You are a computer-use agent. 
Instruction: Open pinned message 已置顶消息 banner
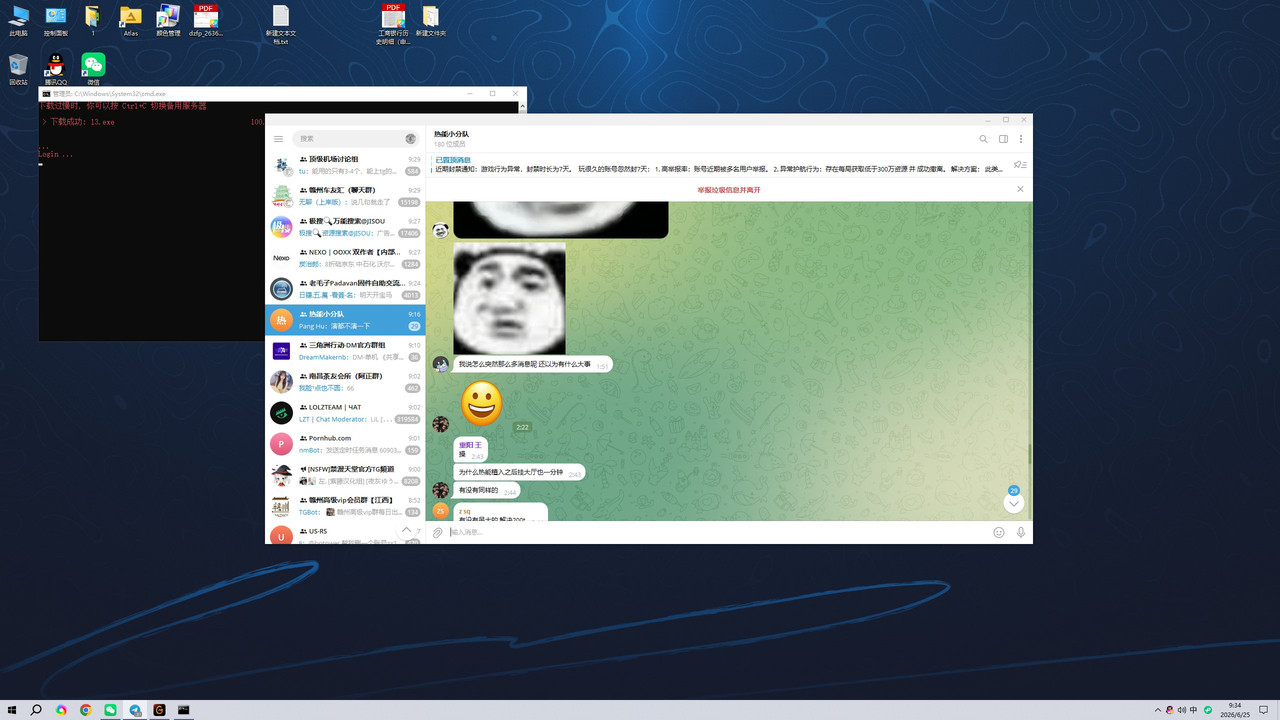(720, 165)
